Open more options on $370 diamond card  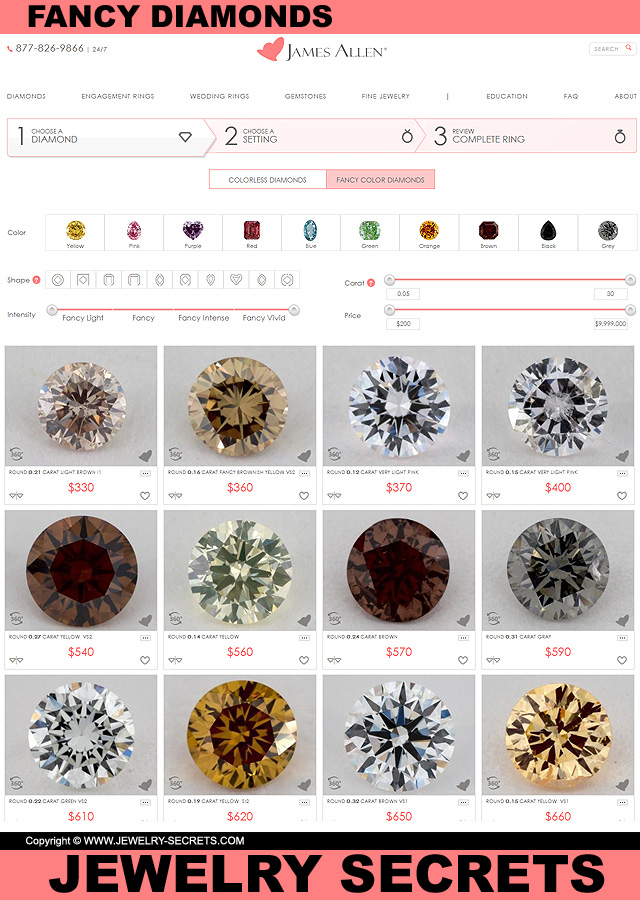pos(463,474)
